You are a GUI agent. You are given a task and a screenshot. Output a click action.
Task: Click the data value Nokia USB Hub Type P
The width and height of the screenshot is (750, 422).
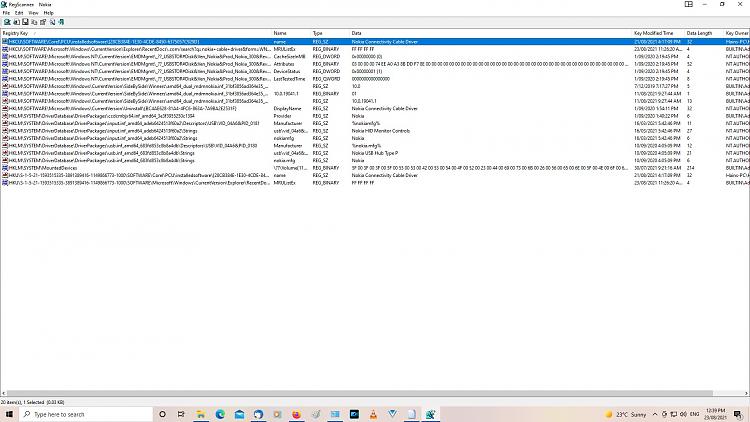[x=375, y=153]
